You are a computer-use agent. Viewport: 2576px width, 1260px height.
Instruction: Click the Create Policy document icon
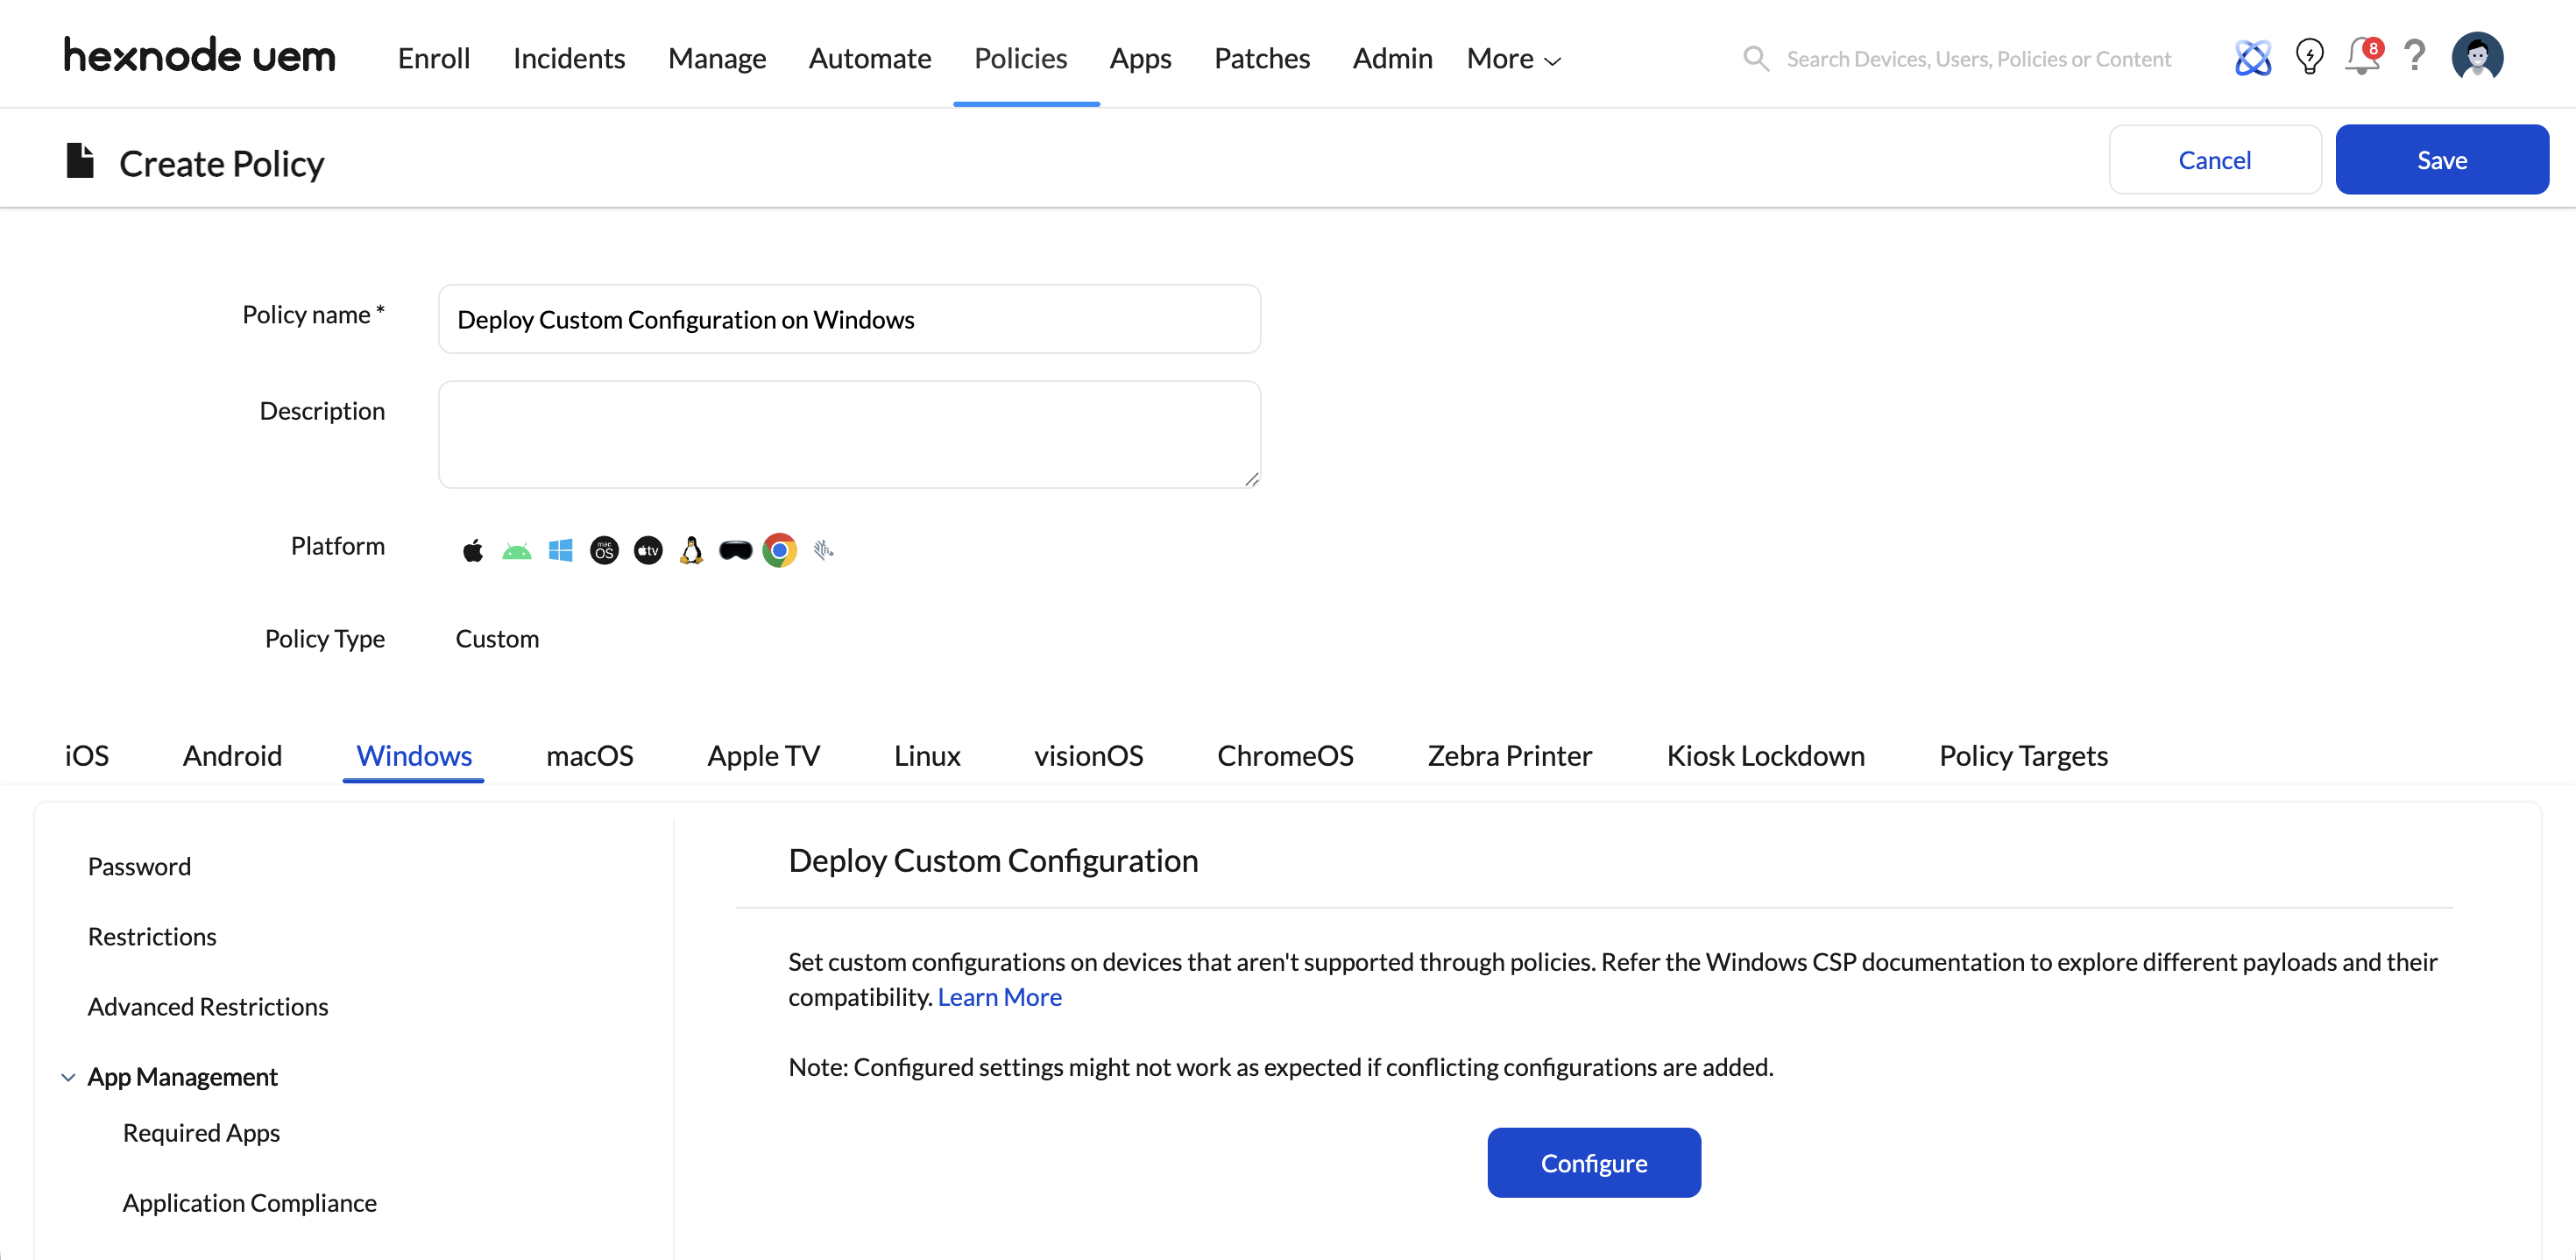click(80, 160)
